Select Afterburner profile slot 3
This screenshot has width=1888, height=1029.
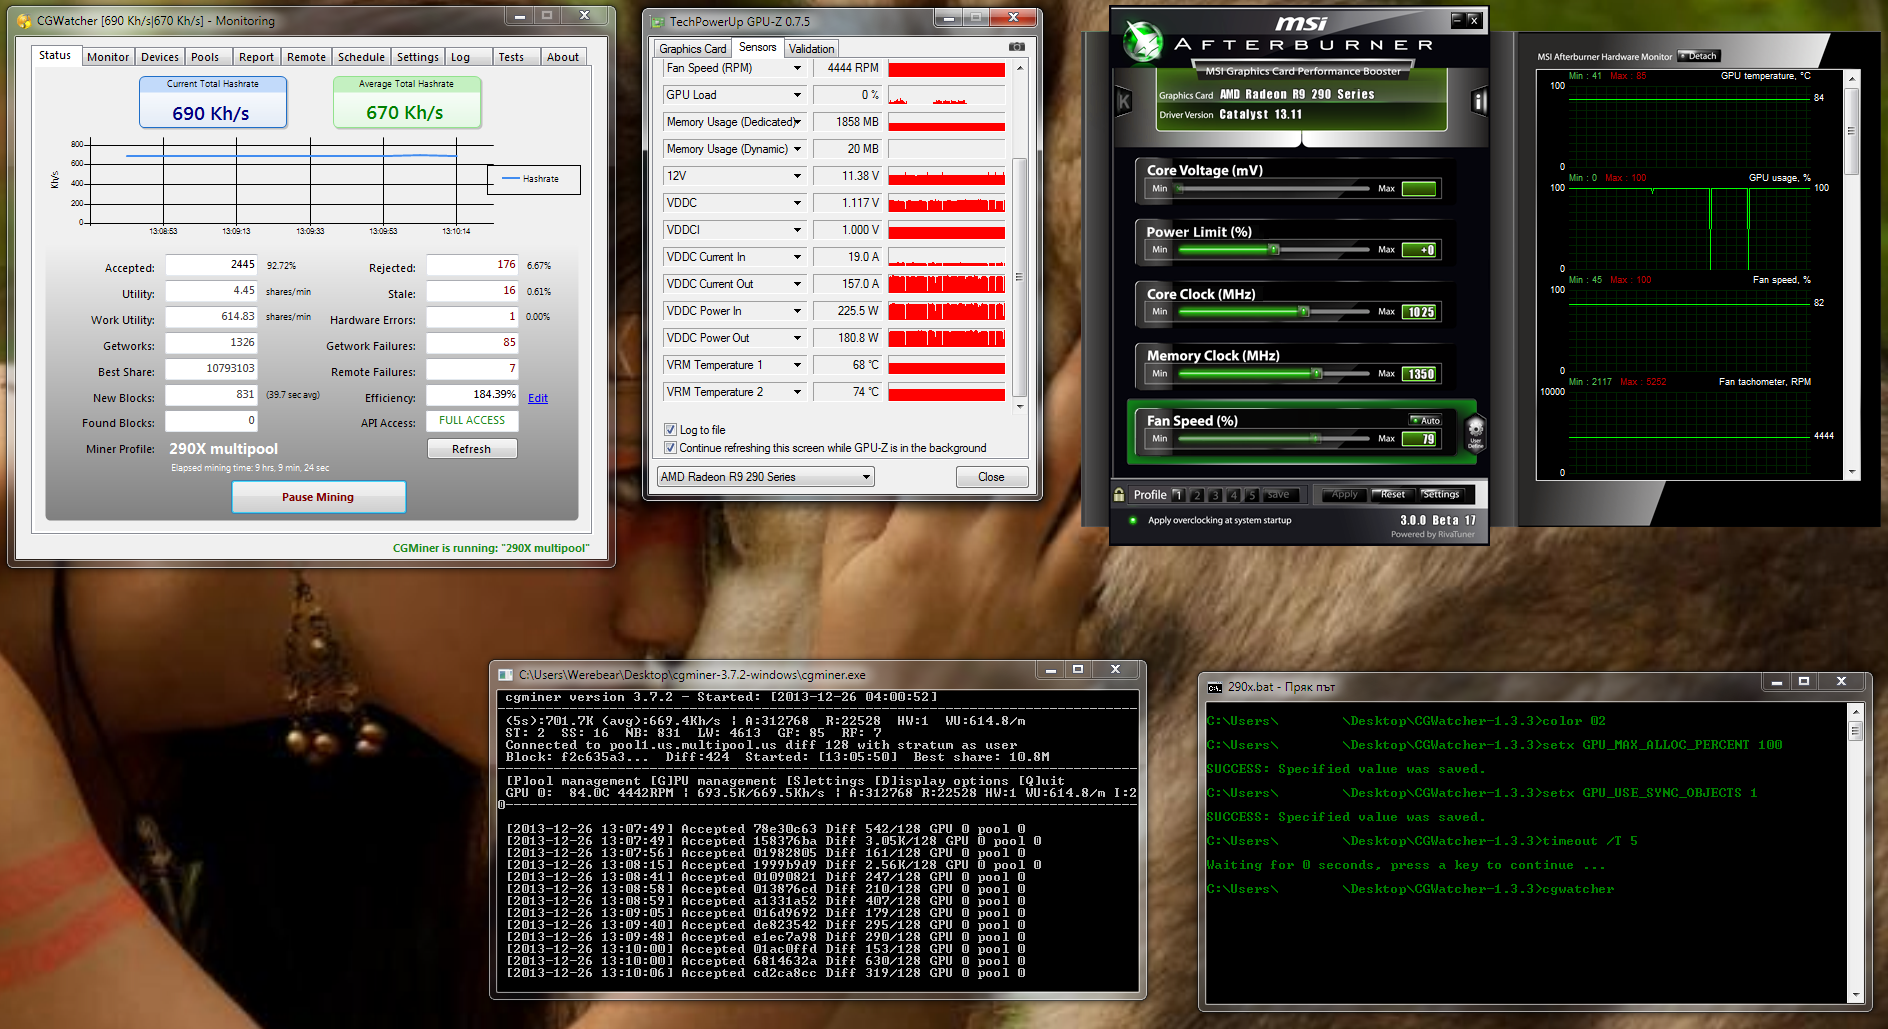click(1215, 495)
